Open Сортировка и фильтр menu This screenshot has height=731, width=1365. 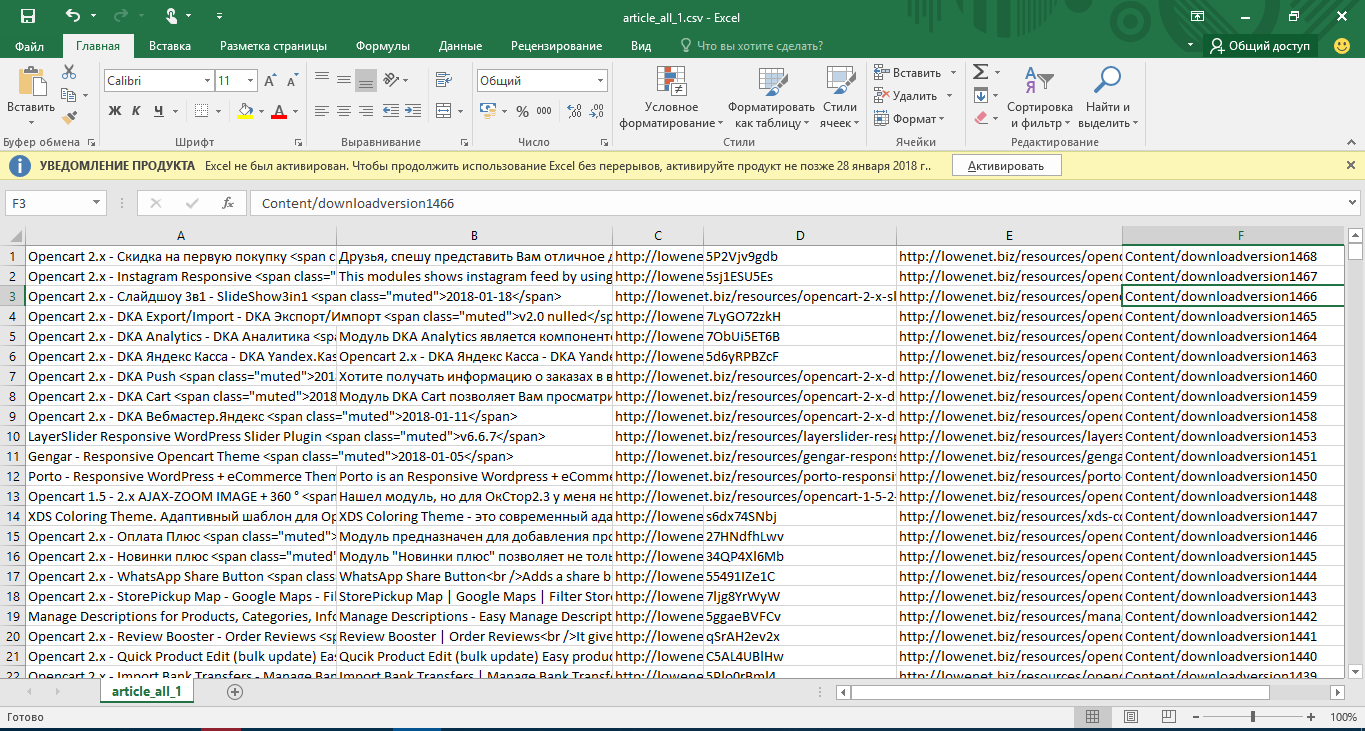tap(1040, 97)
